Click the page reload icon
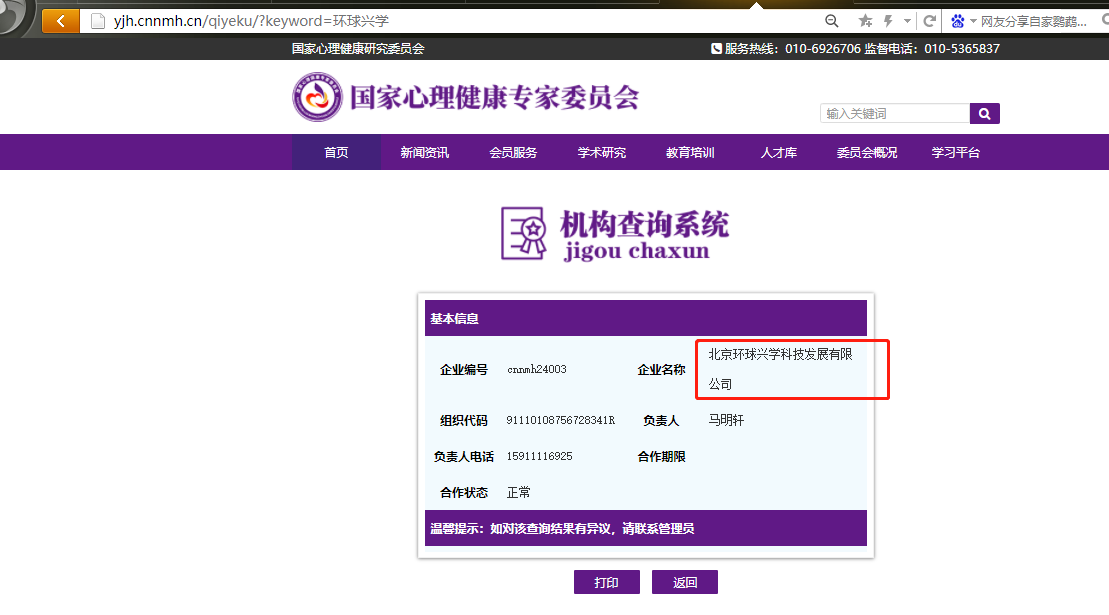1109x615 pixels. (930, 20)
